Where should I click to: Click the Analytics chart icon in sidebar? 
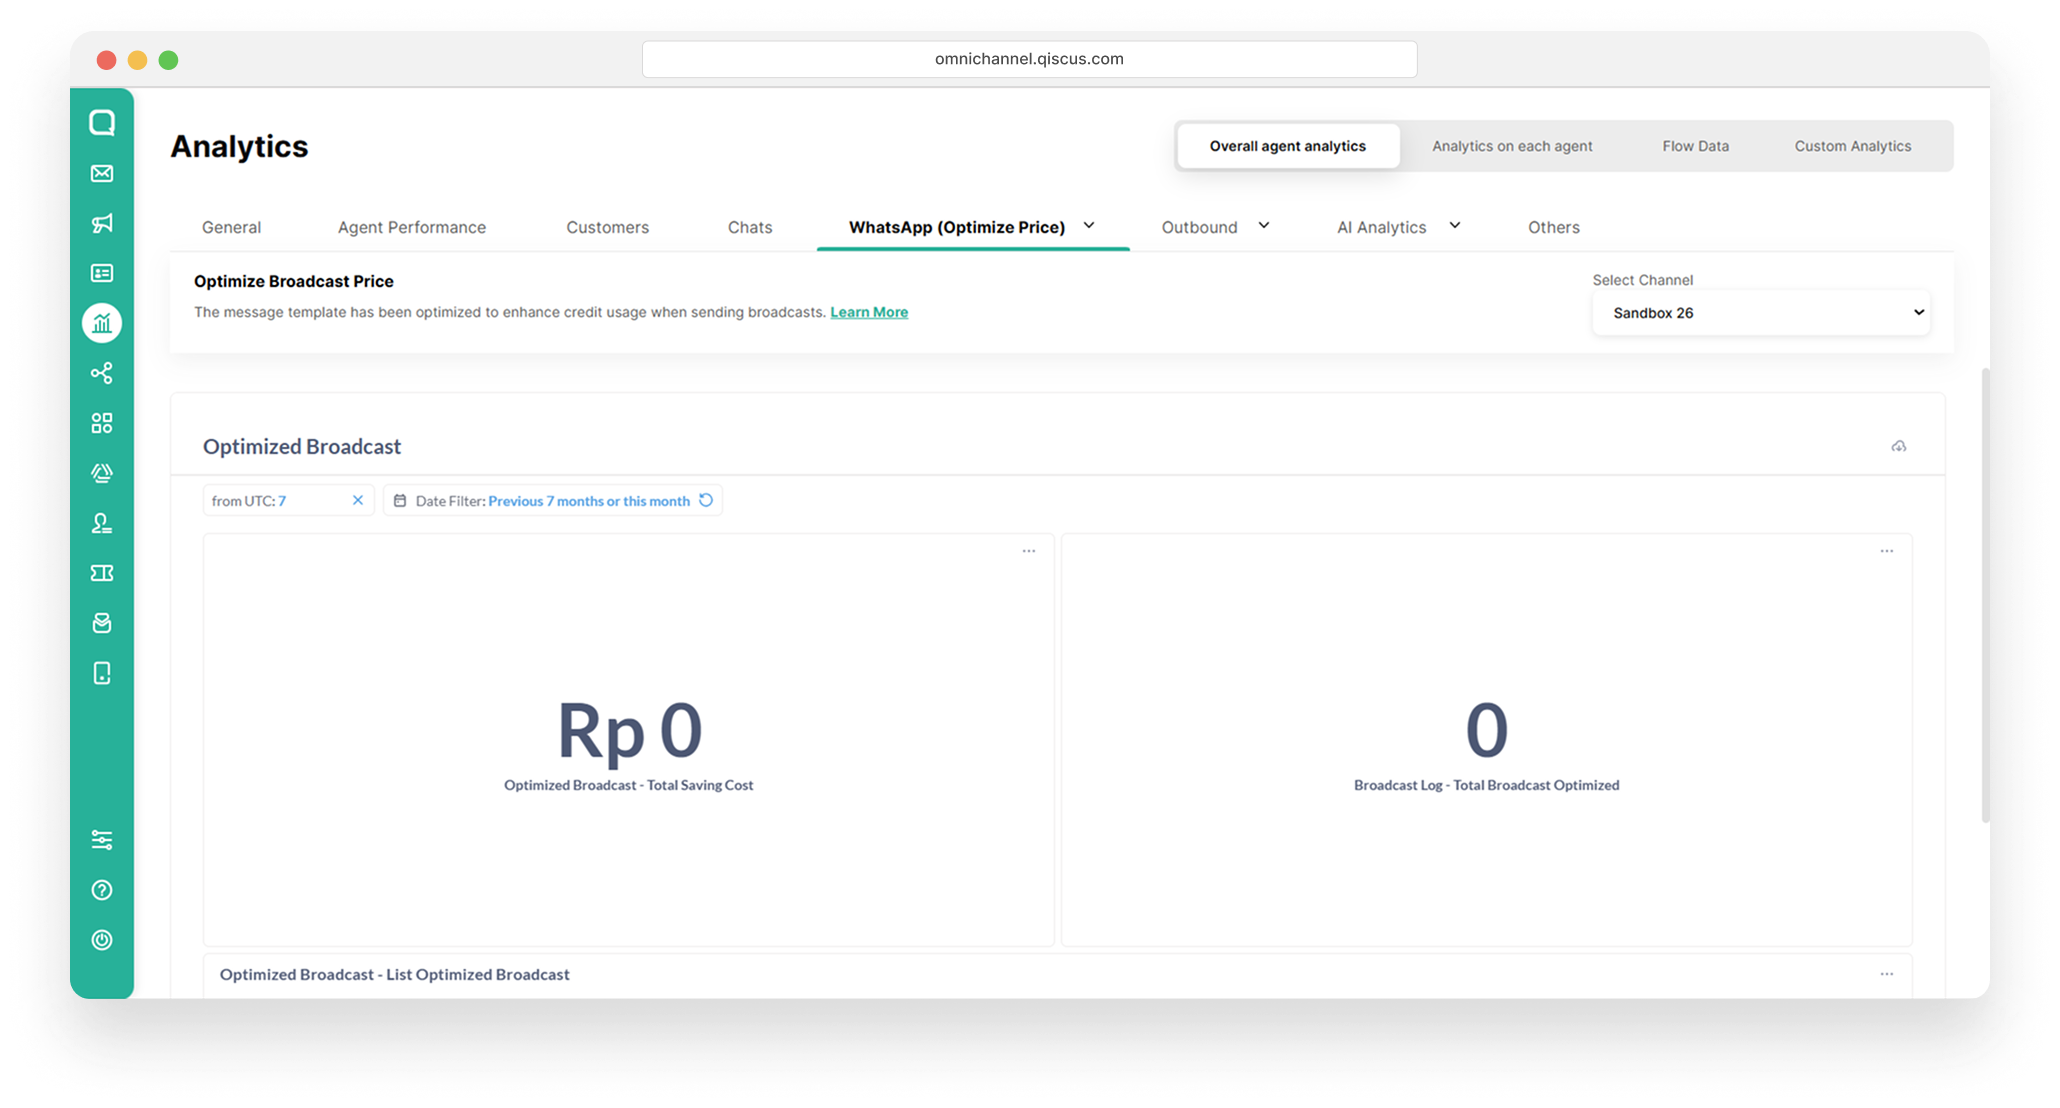tap(102, 323)
